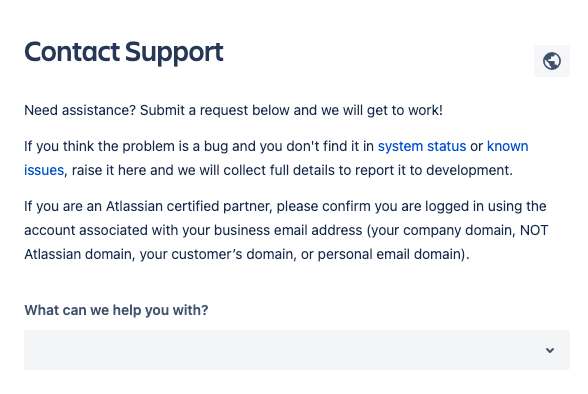Click the text "raise it here"

click(x=109, y=170)
